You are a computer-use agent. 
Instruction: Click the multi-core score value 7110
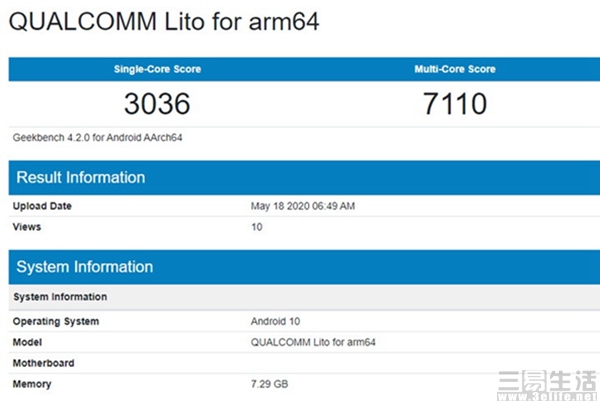click(455, 104)
